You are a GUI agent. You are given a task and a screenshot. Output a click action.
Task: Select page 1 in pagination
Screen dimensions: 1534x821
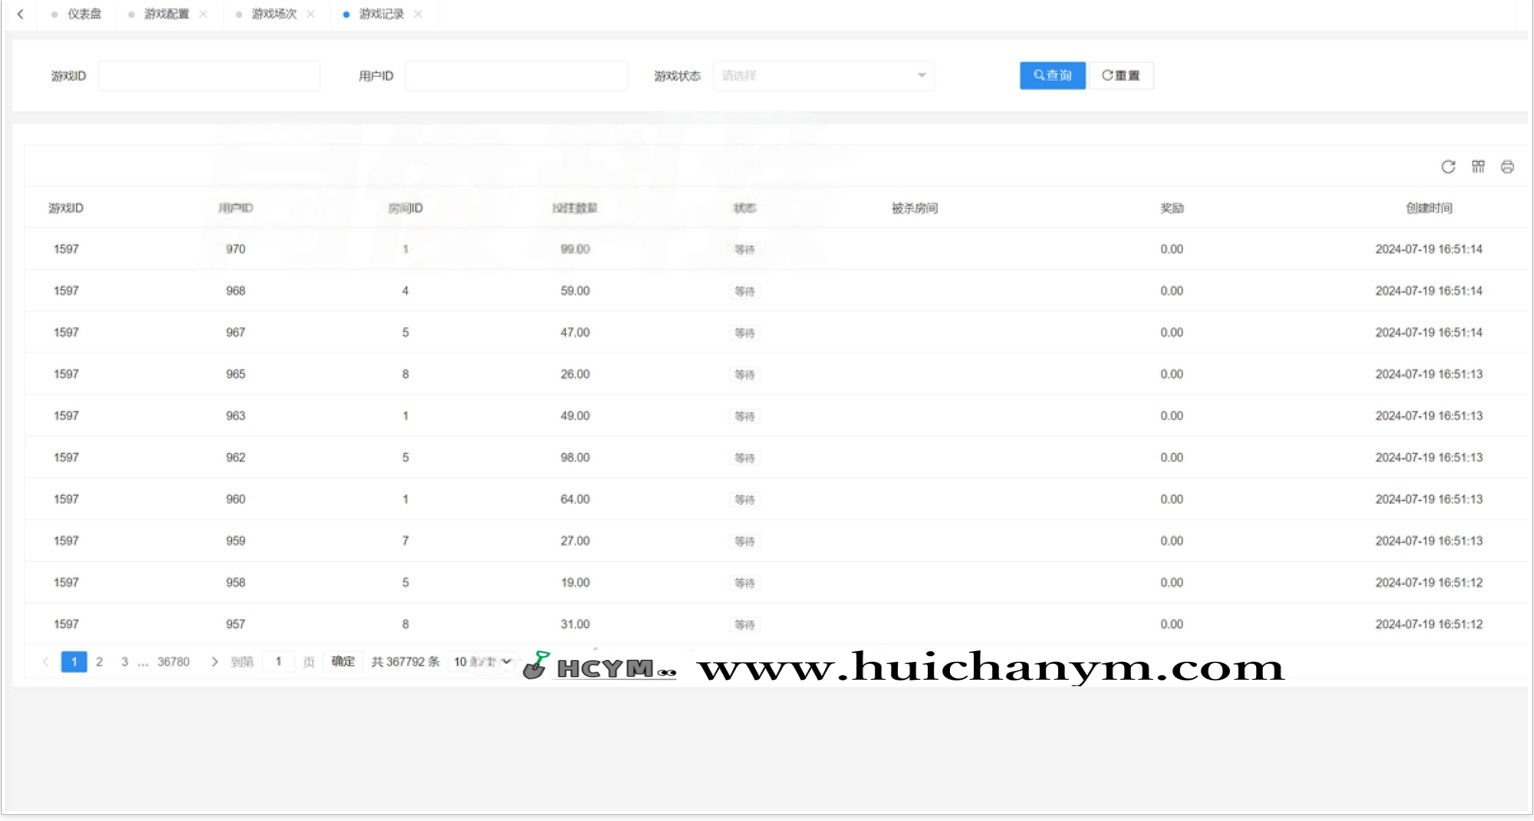click(74, 662)
